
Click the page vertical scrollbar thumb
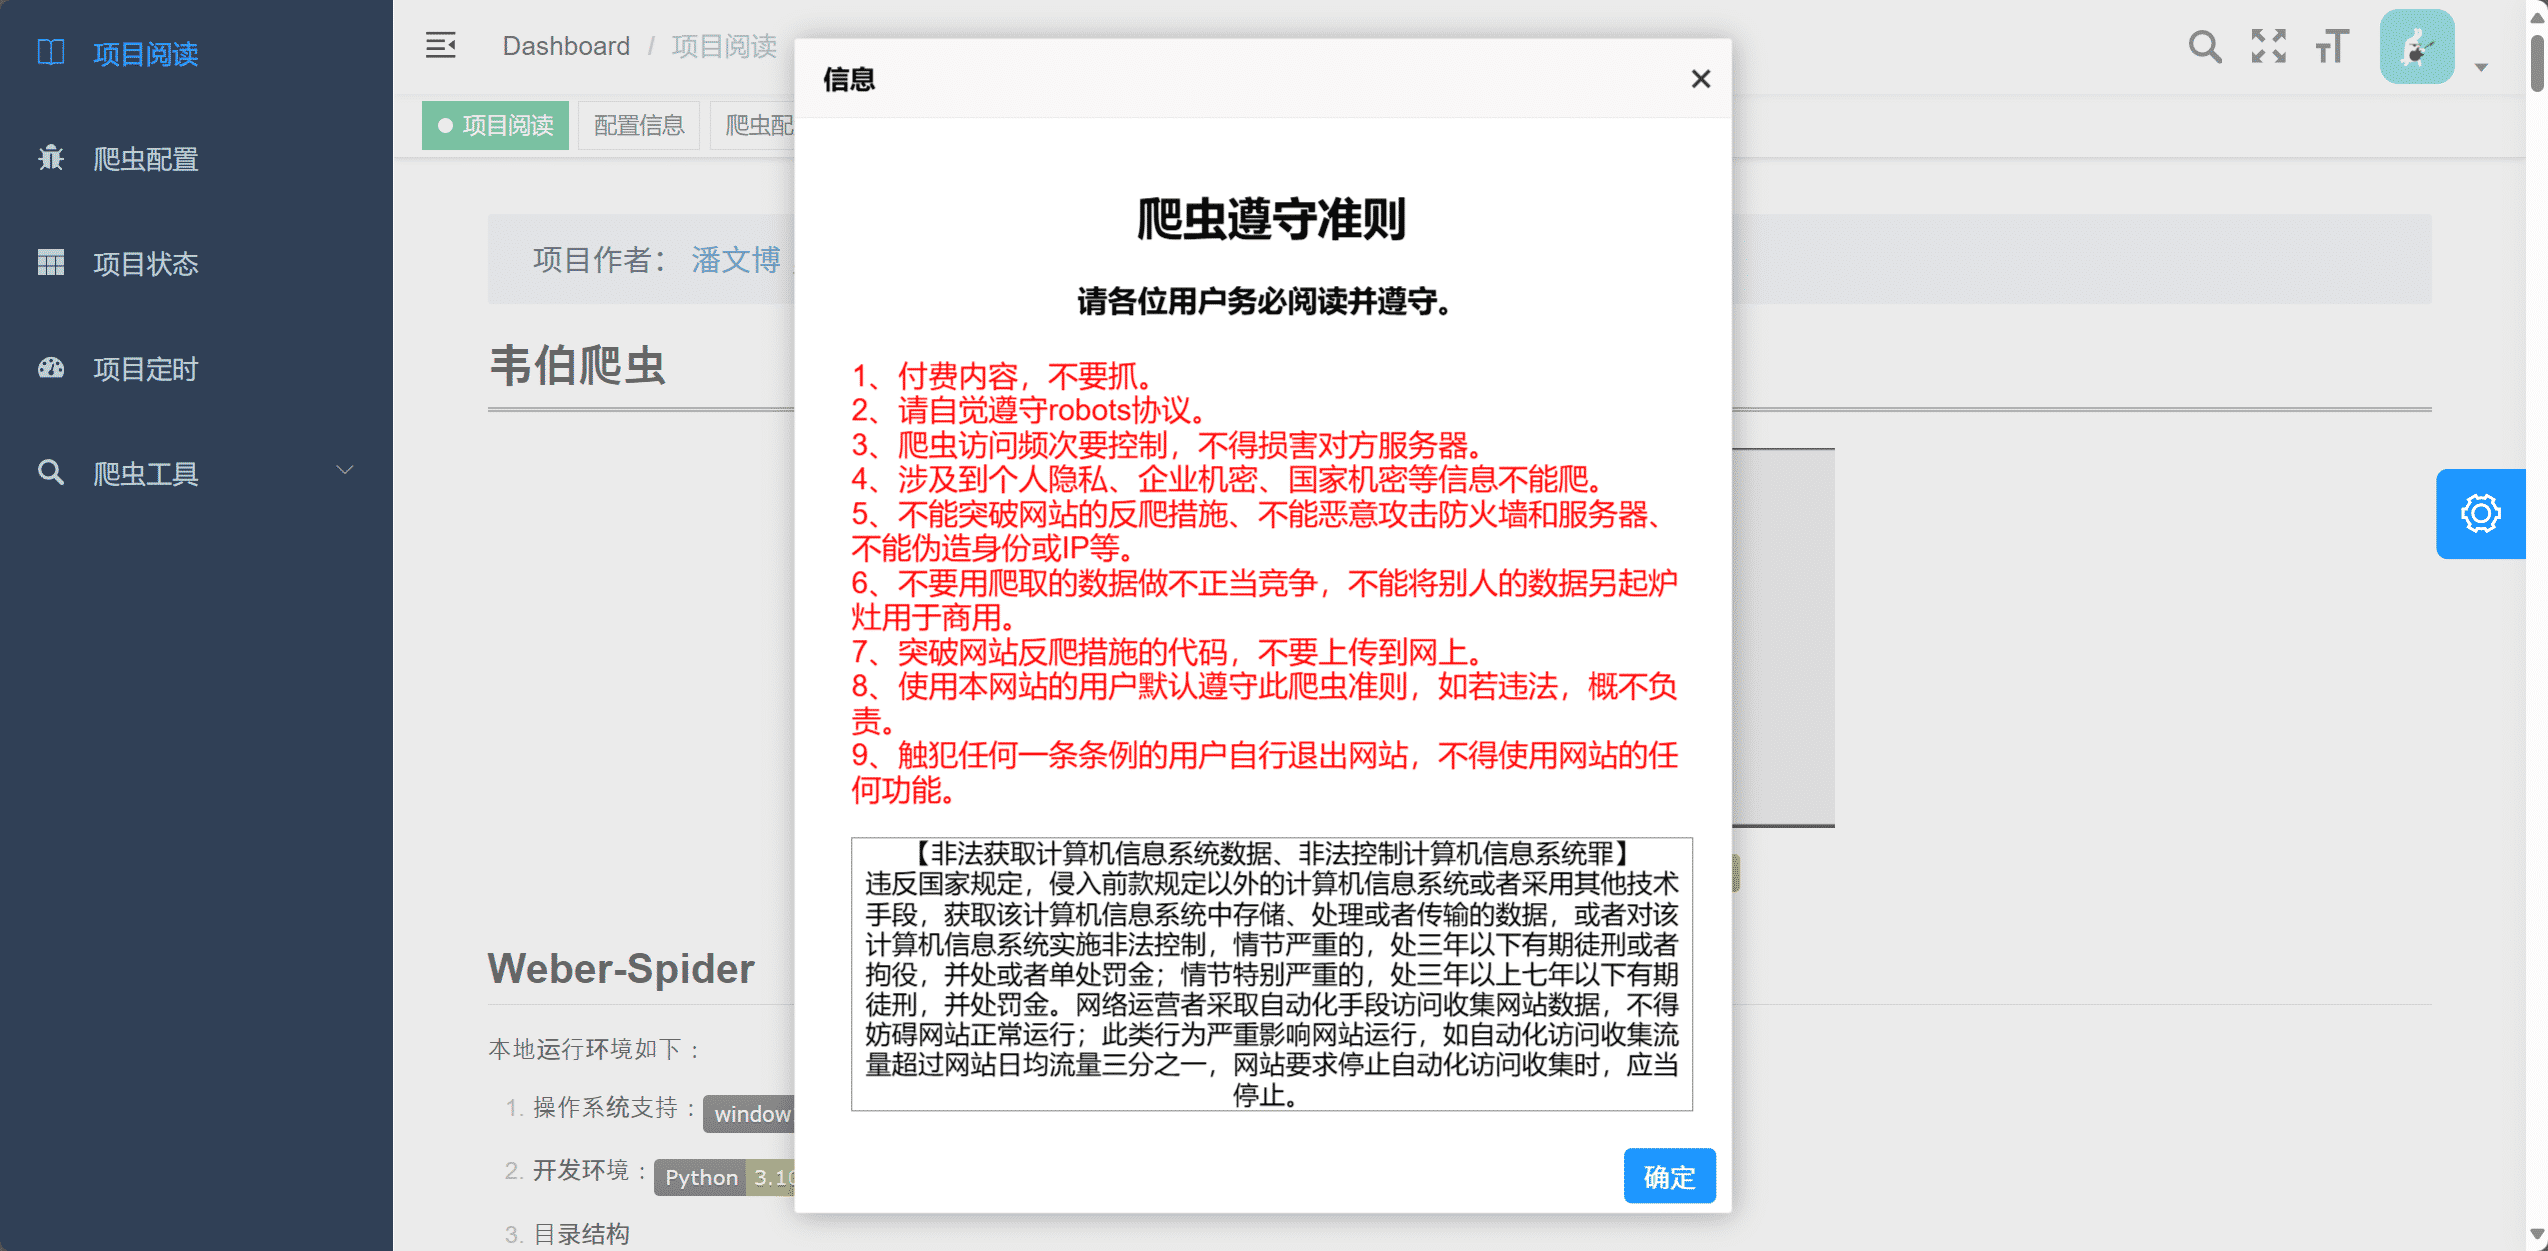tap(2537, 62)
